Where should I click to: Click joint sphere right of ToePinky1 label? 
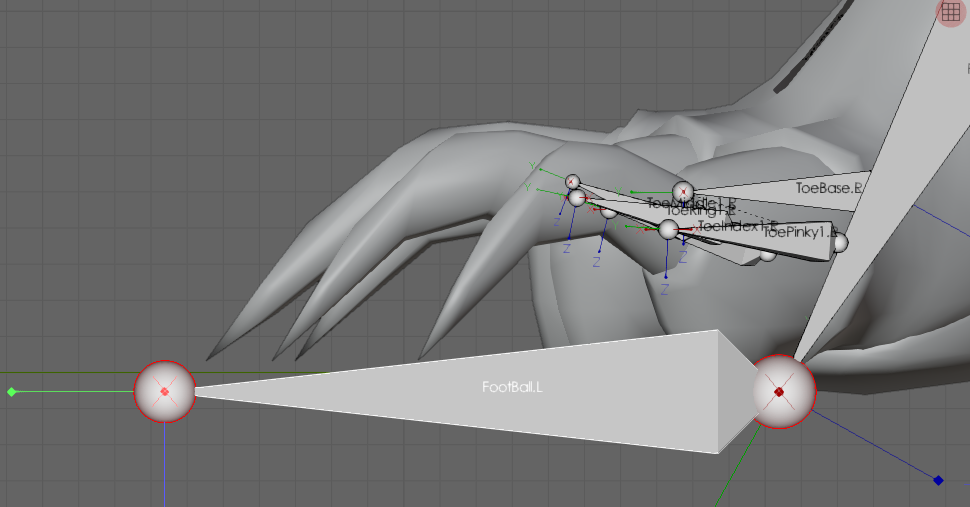pyautogui.click(x=840, y=242)
